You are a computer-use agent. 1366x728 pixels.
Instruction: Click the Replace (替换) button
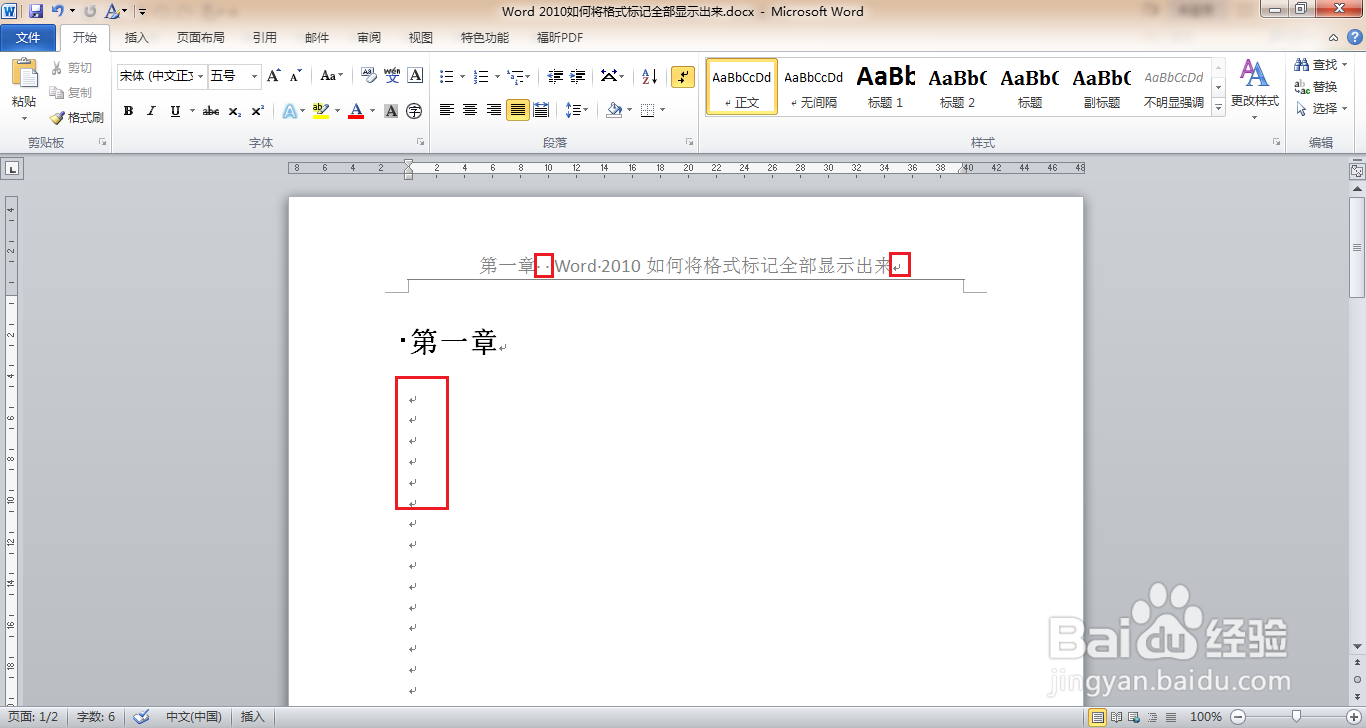(1316, 87)
